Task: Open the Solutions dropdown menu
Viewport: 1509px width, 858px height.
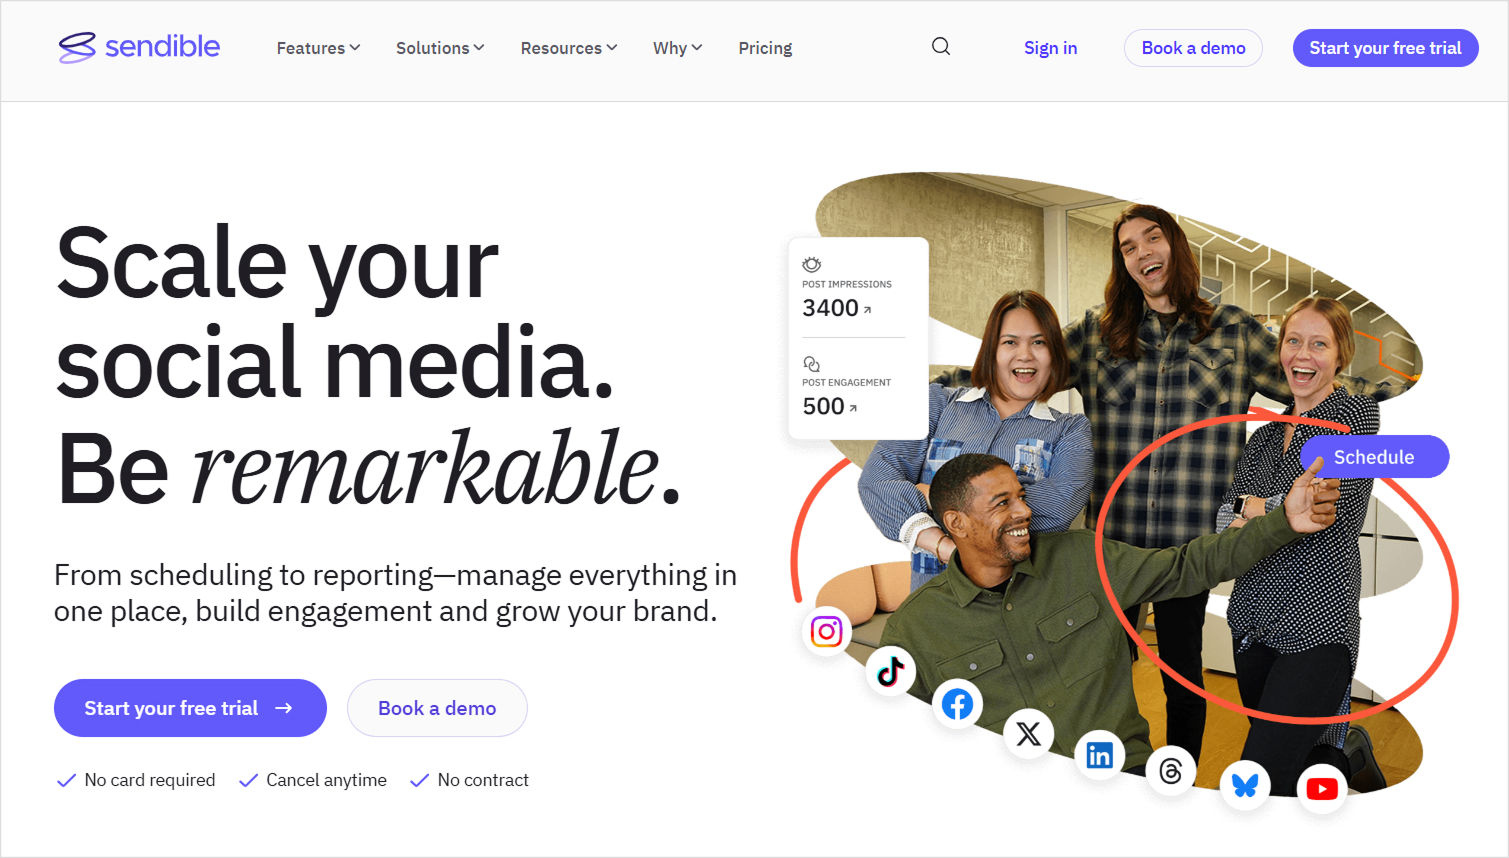Action: coord(440,48)
